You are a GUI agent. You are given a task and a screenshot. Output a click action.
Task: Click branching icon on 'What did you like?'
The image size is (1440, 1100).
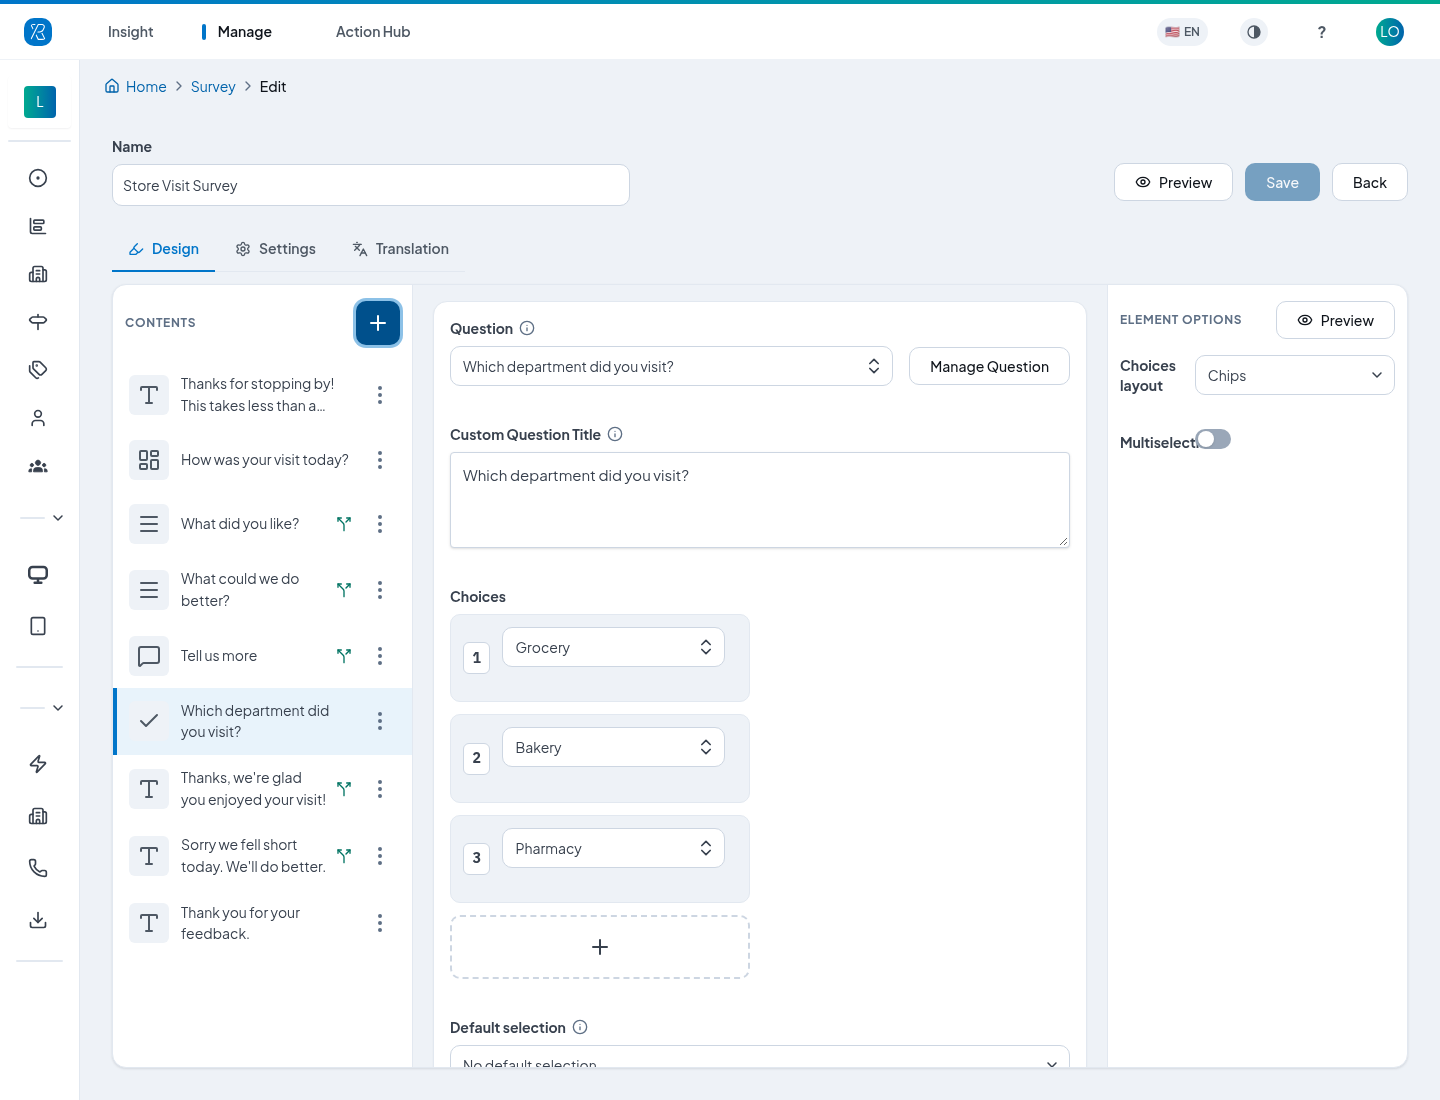point(344,524)
